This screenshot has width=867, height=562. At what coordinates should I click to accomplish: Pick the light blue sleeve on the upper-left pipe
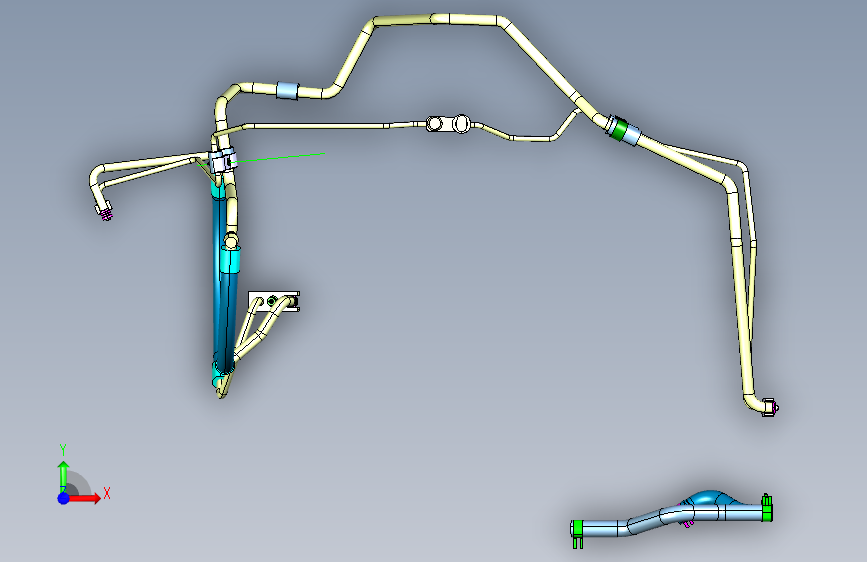(288, 91)
